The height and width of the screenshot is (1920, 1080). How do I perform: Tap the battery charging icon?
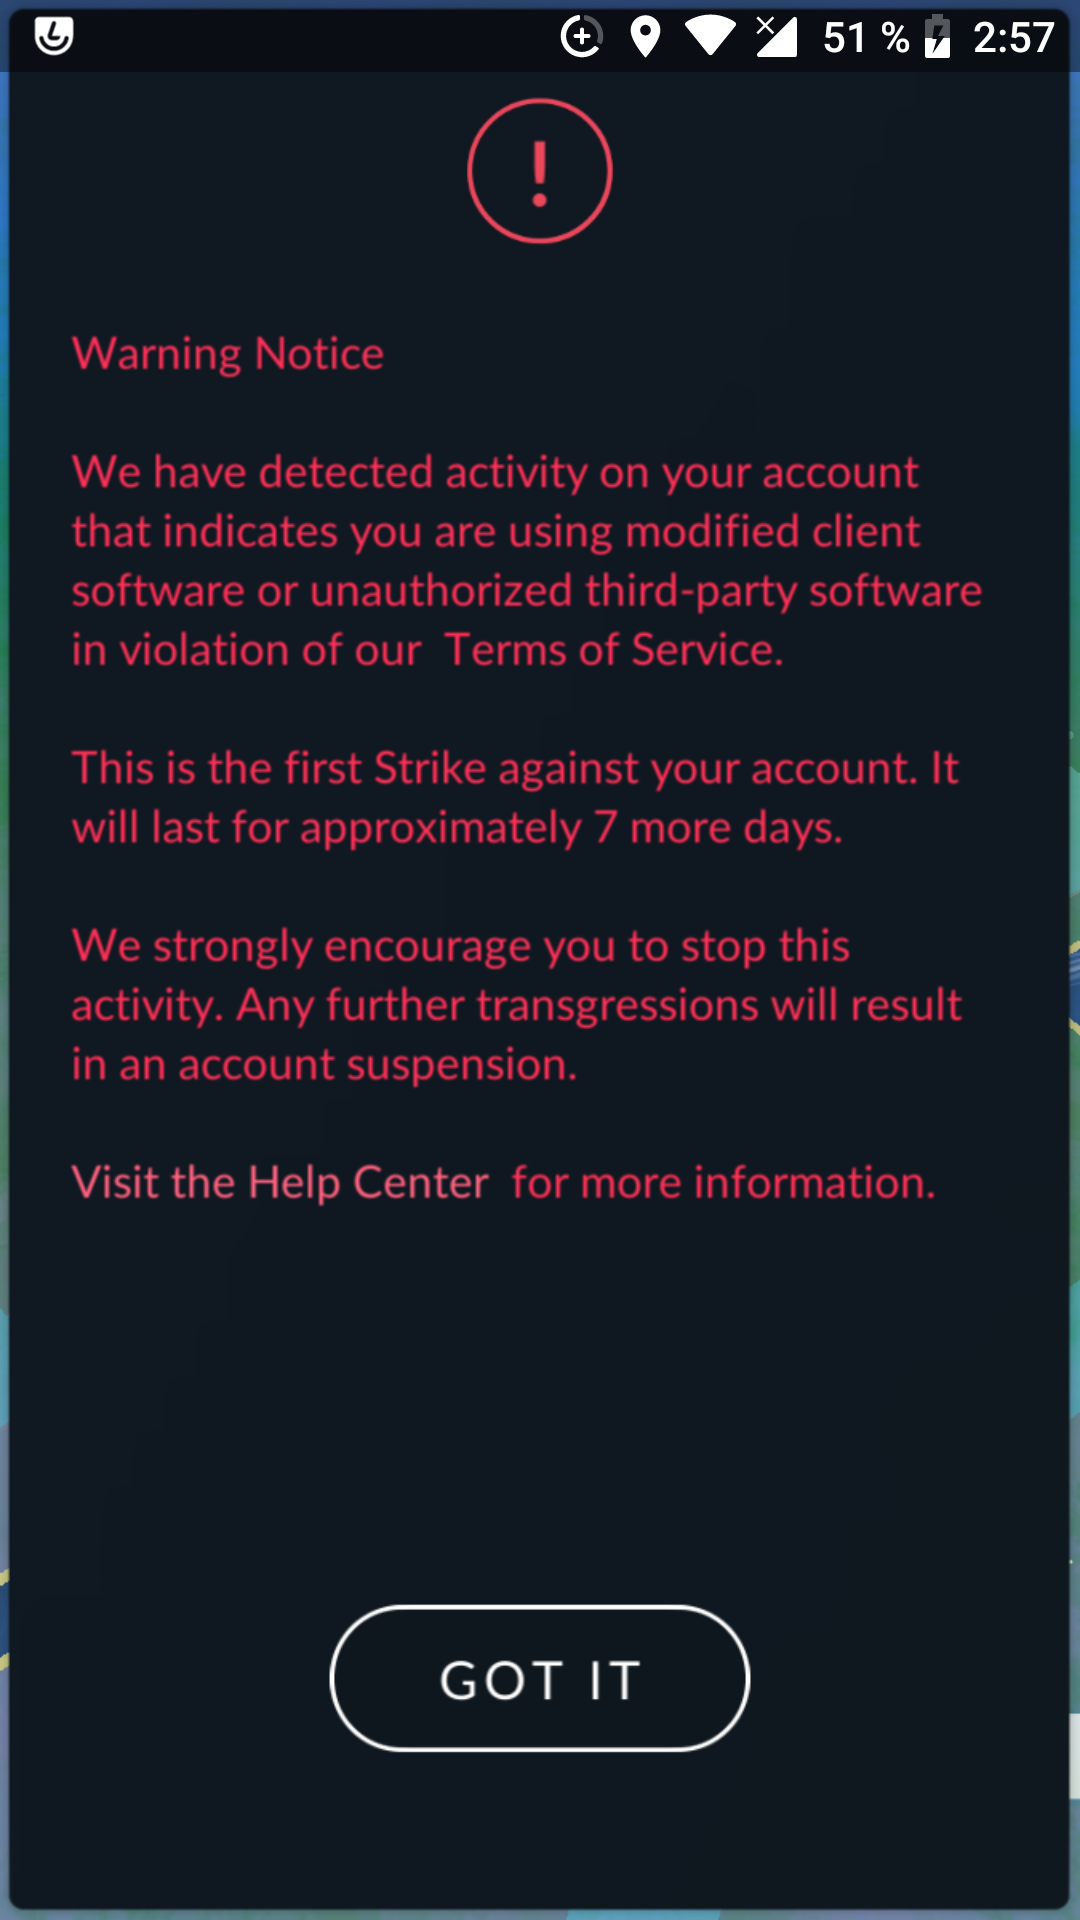(937, 37)
